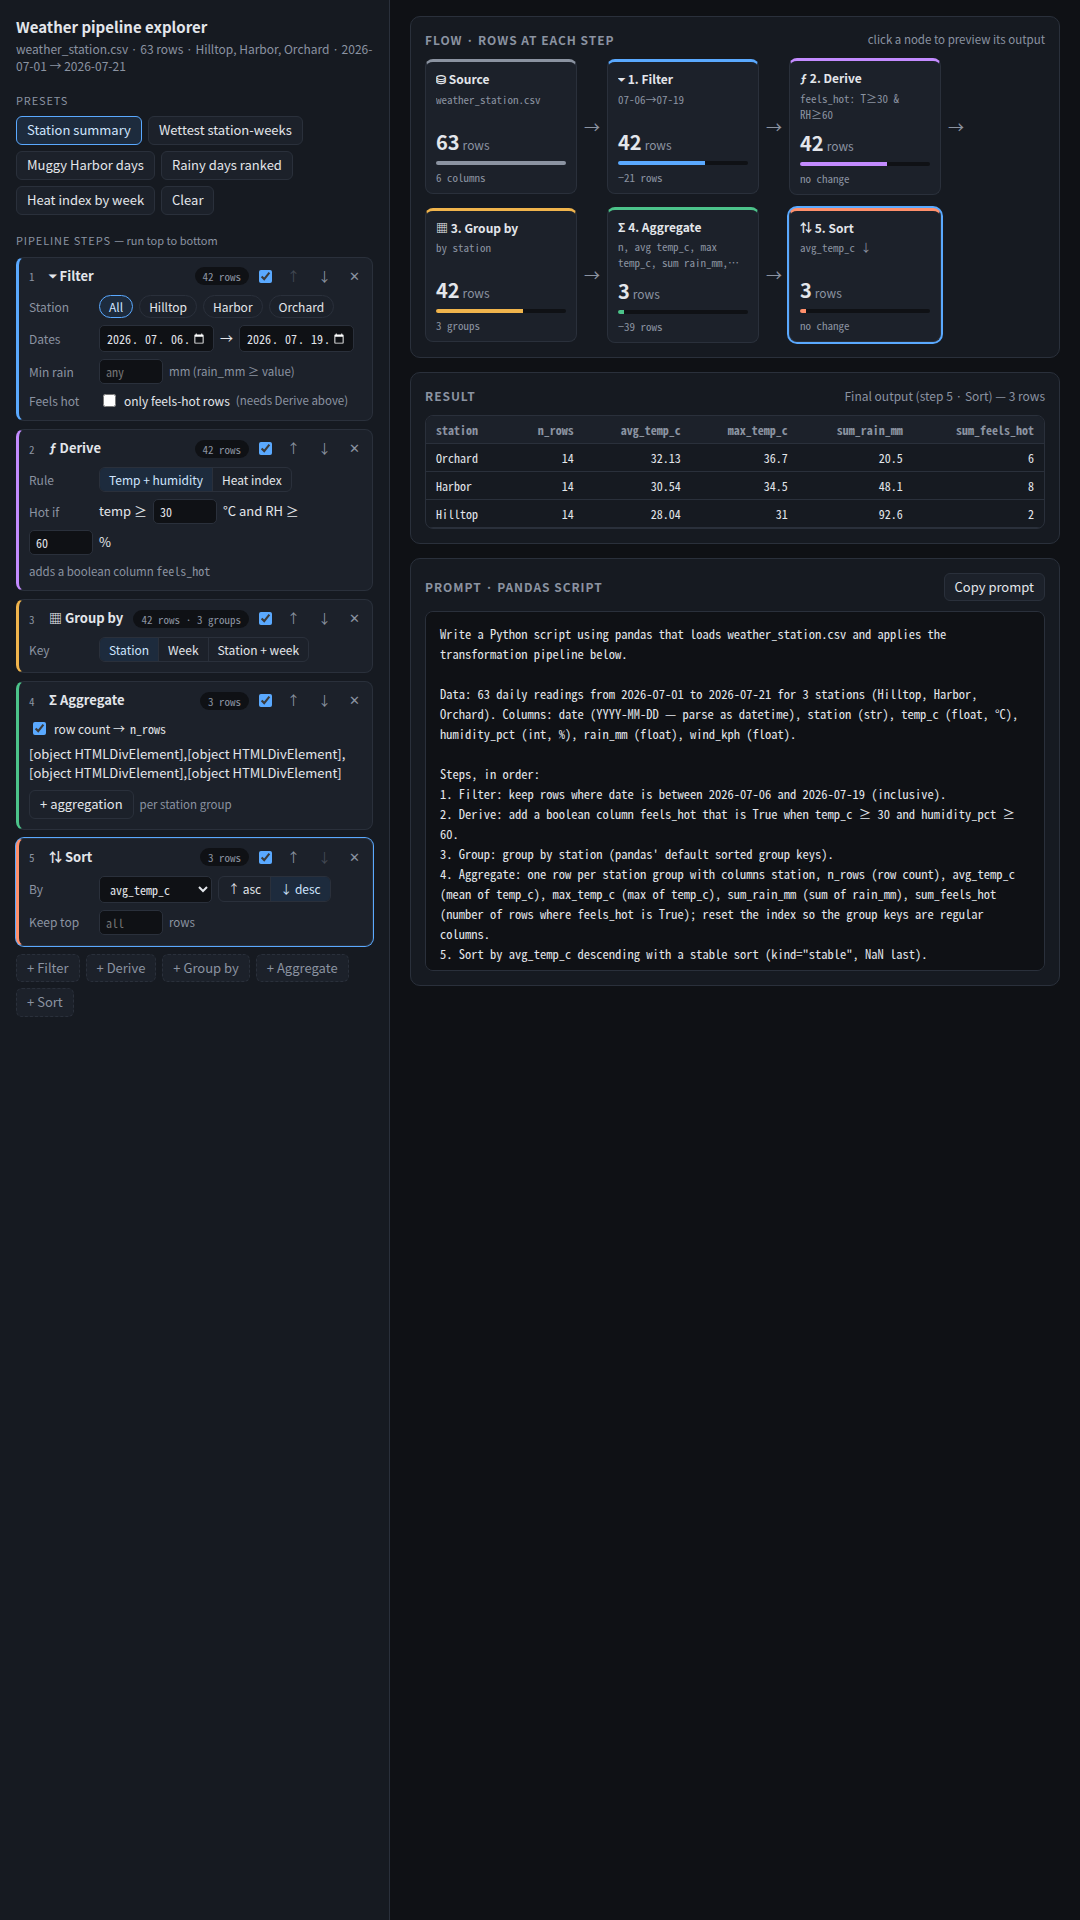
Task: Add a new aggregation
Action: pos(81,805)
